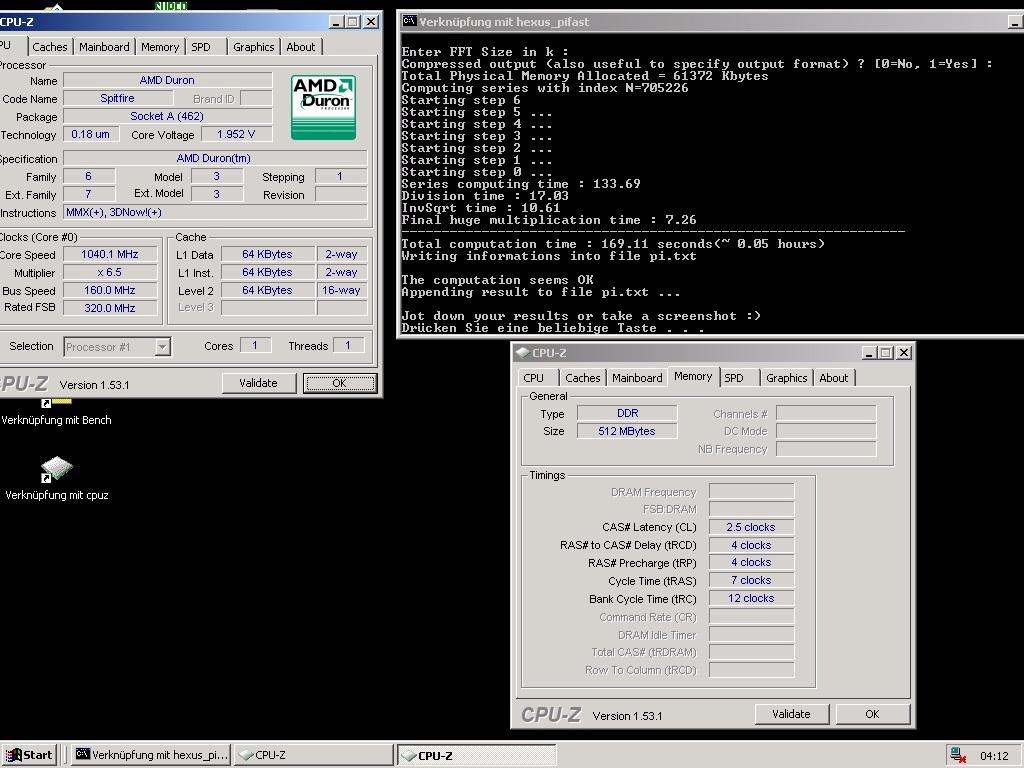The image size is (1024, 768).
Task: Open Caches tab in the CPU window
Action: [50, 47]
